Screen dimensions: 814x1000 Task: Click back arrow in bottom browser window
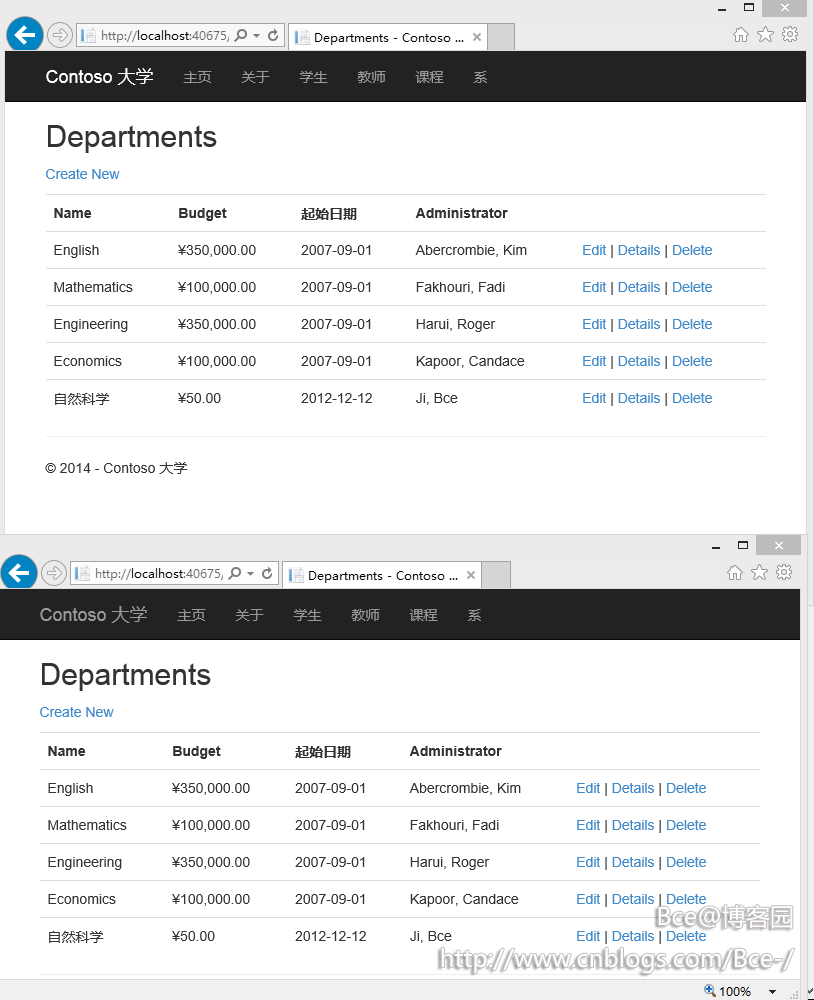(x=19, y=572)
